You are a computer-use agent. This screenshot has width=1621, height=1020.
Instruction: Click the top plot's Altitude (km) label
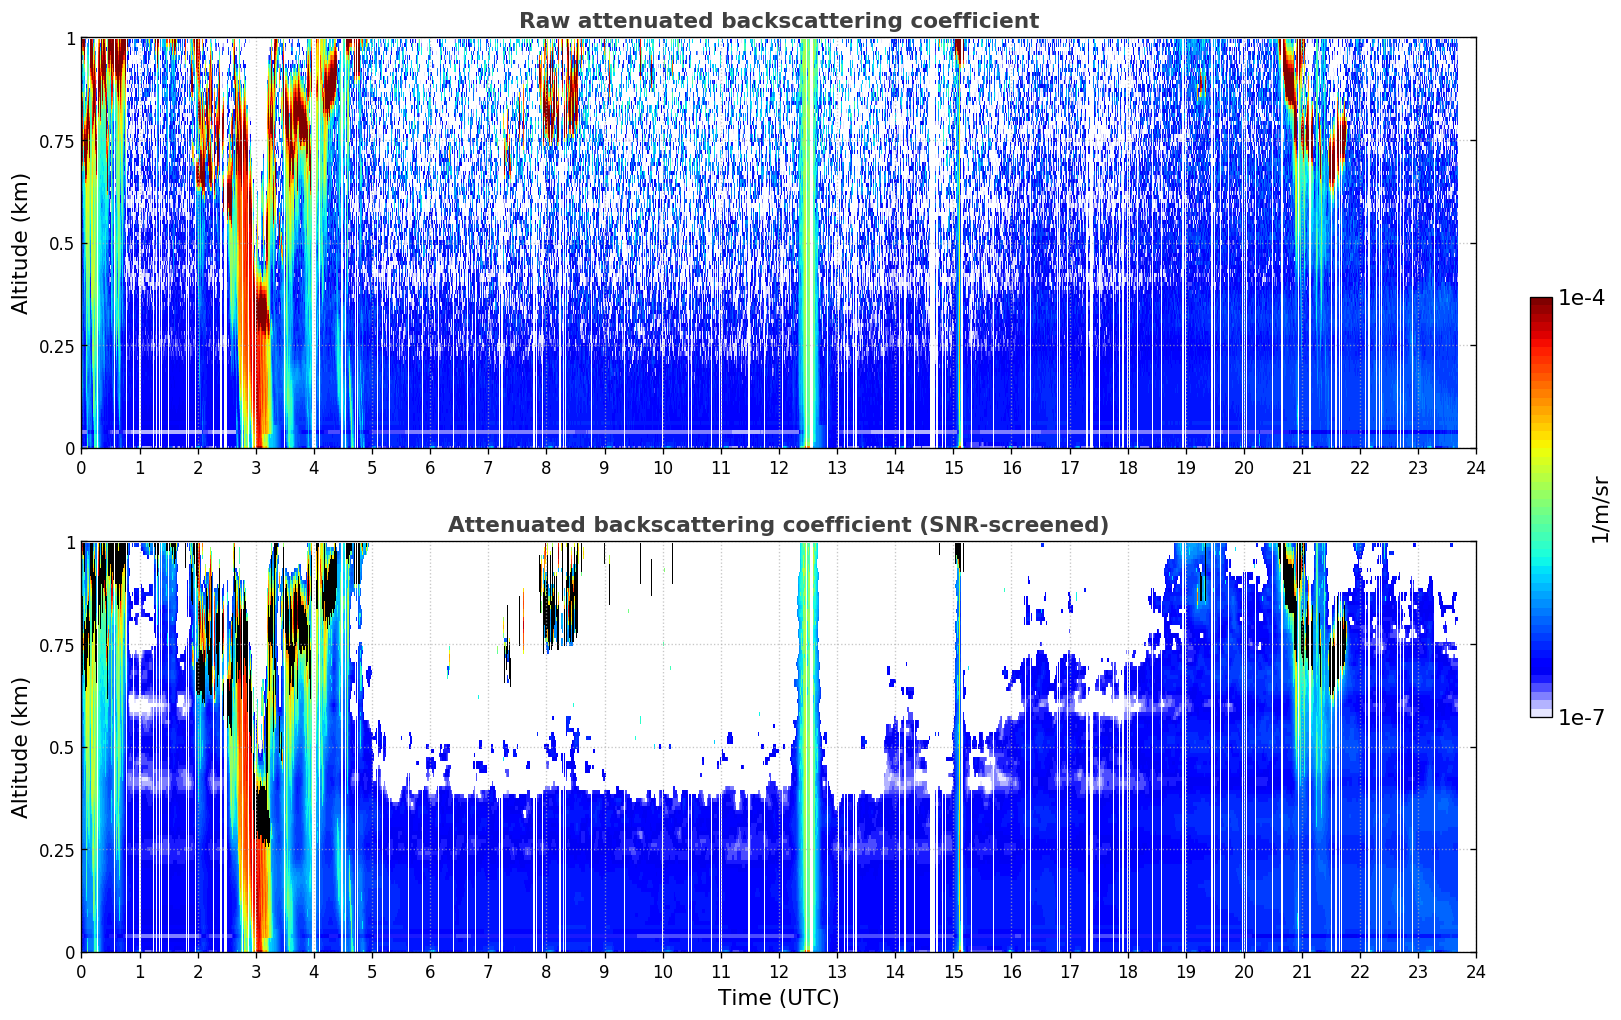(20, 243)
